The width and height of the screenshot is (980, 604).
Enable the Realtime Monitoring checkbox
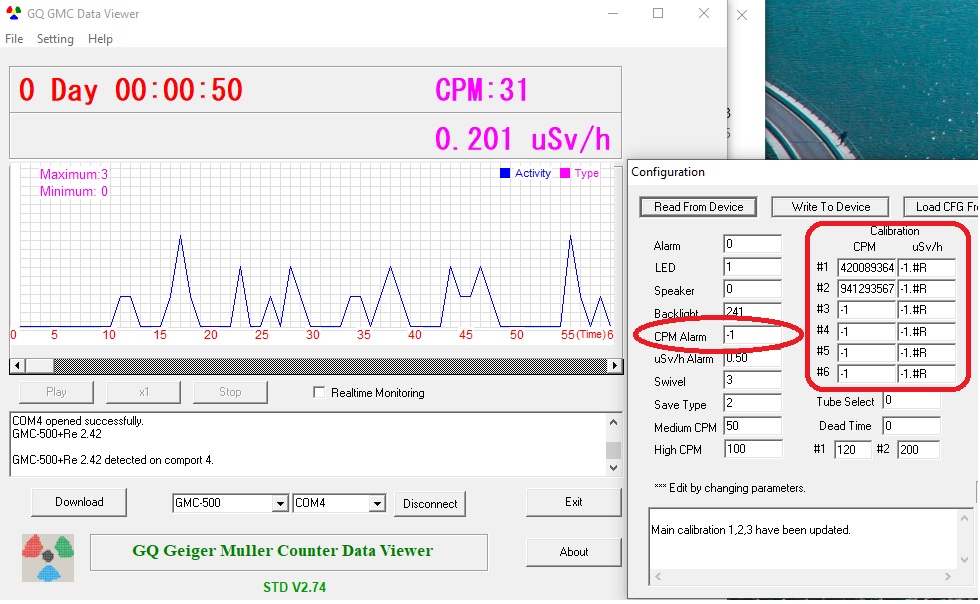coord(320,393)
